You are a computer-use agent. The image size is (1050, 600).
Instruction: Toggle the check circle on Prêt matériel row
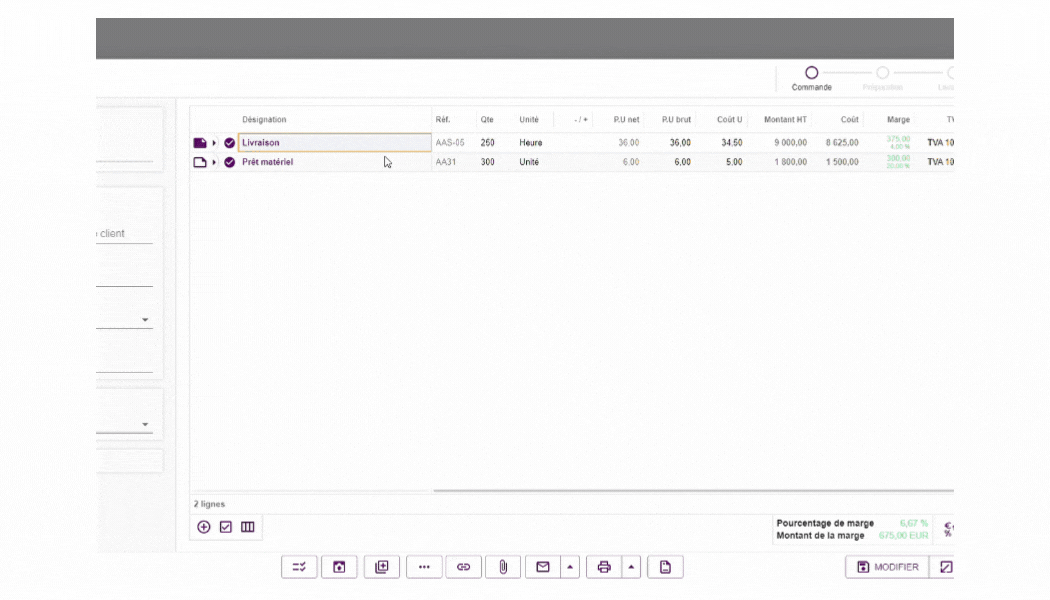click(230, 162)
